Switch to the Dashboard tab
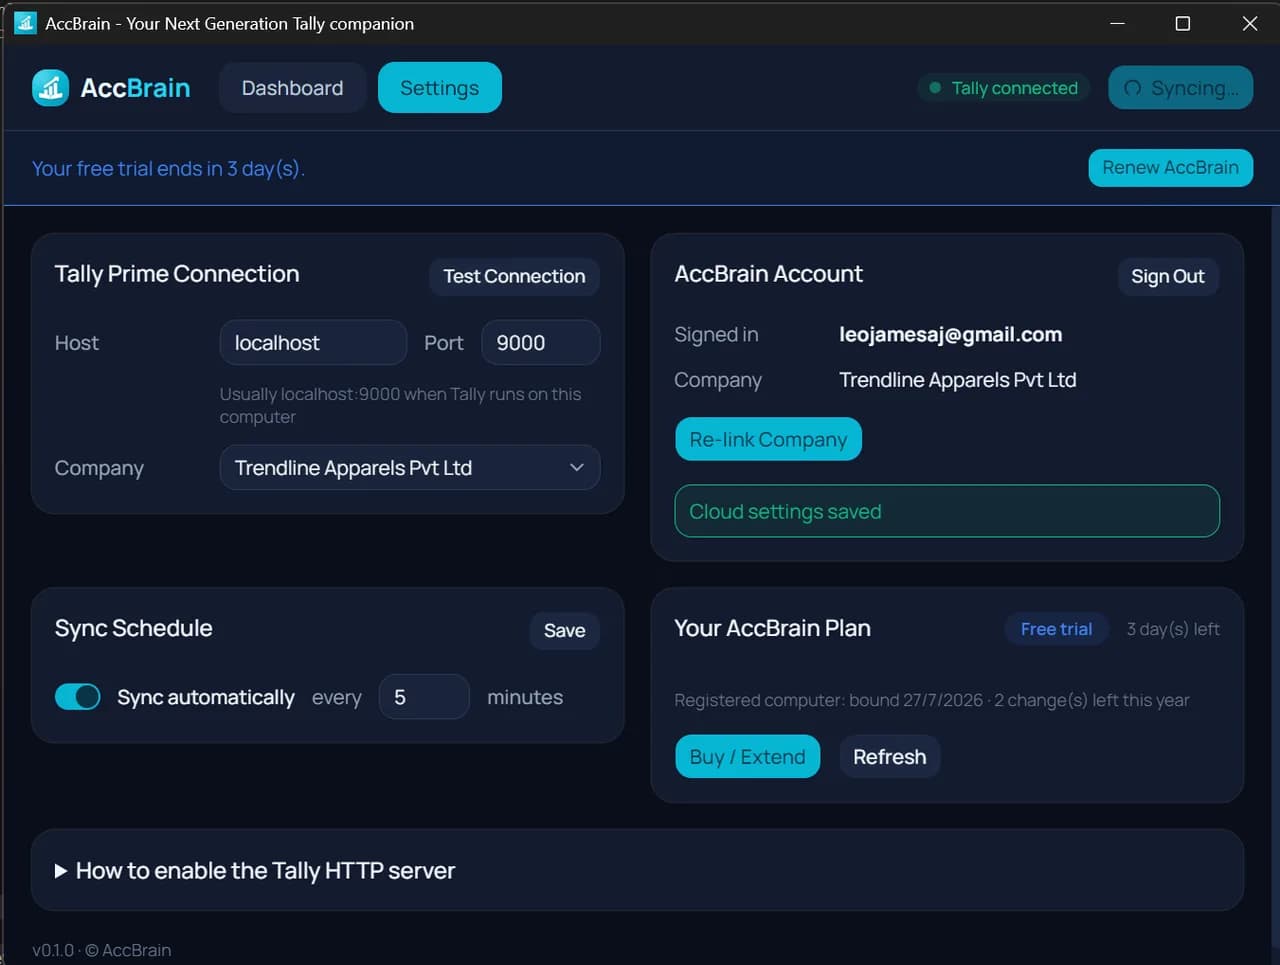The image size is (1280, 965). pos(292,88)
